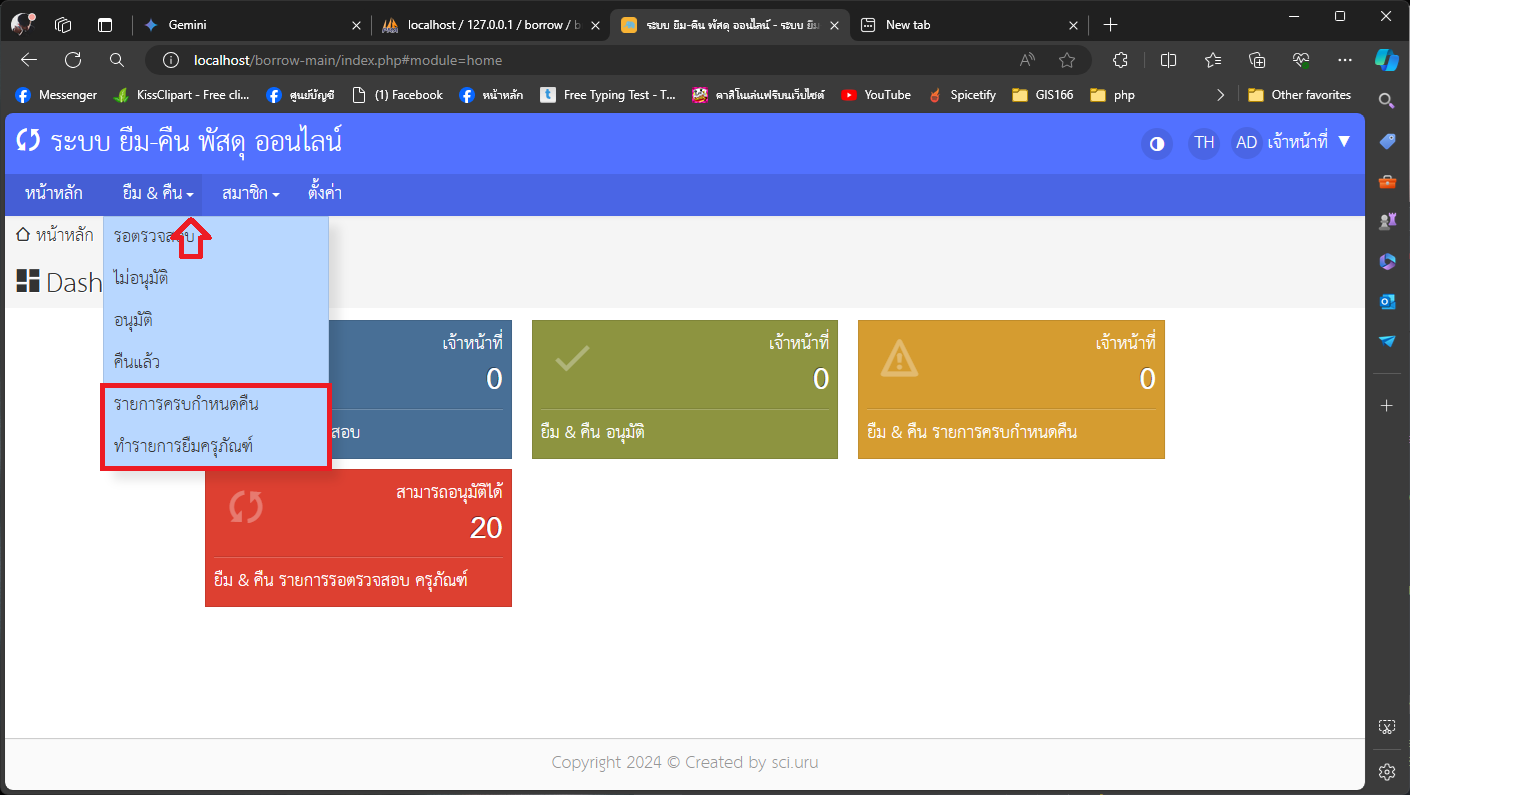1536x795 pixels.
Task: Switch language with the TH button
Action: pyautogui.click(x=1204, y=143)
